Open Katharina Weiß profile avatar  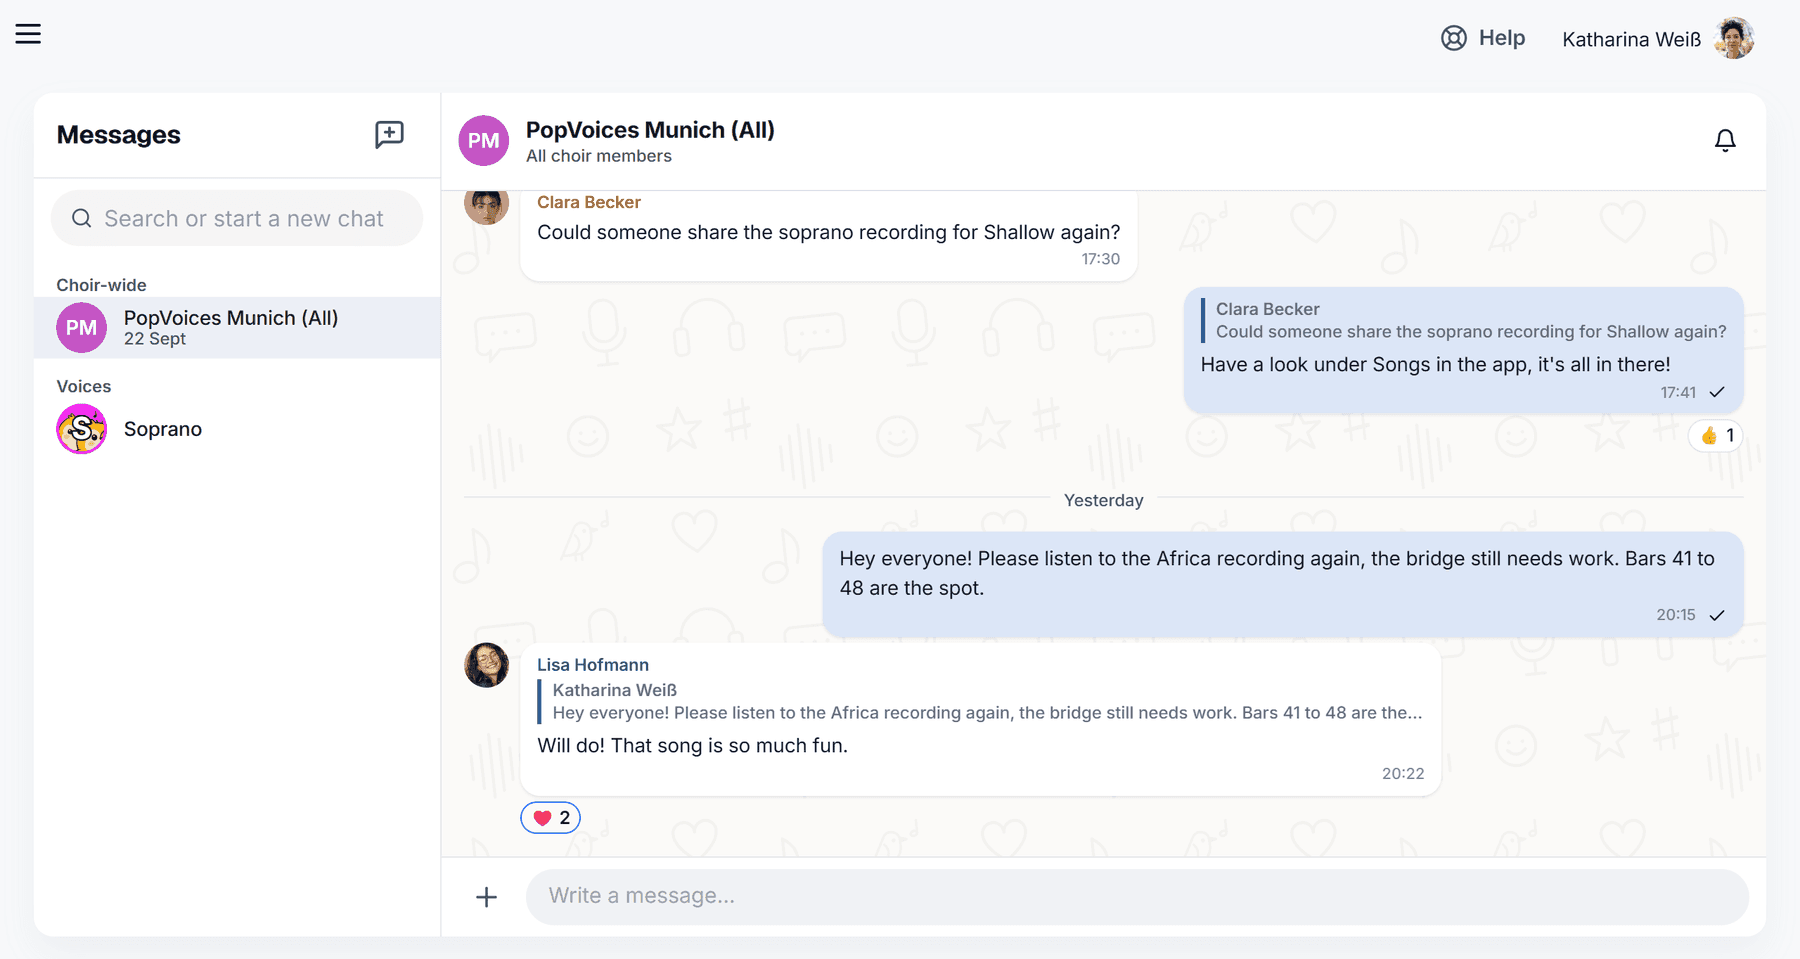(x=1734, y=38)
